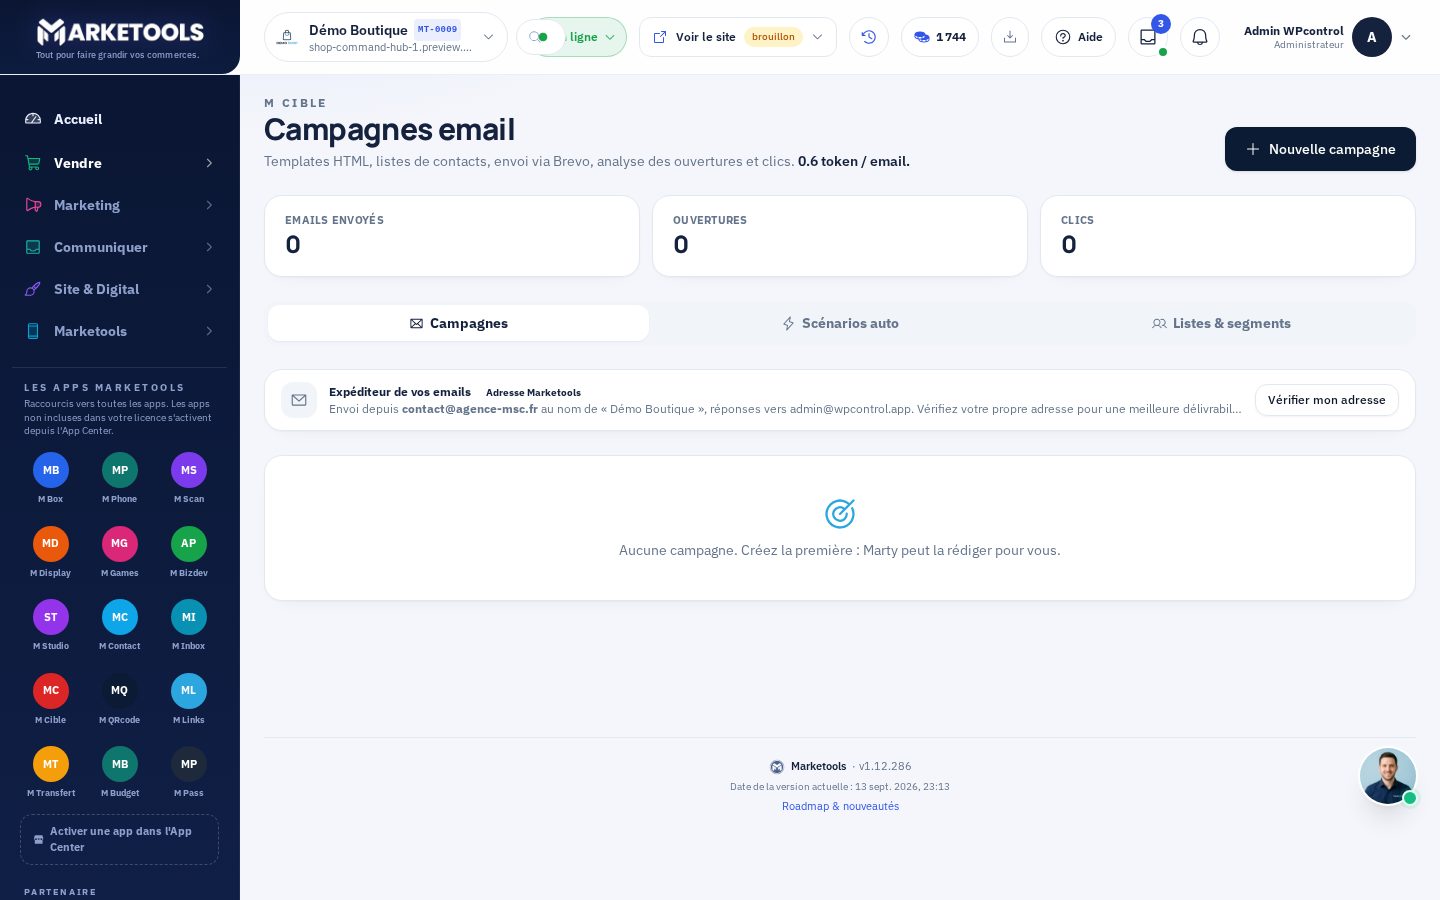Viewport: 1440px width, 900px height.
Task: Open the M Contact app shortcut
Action: tap(120, 625)
